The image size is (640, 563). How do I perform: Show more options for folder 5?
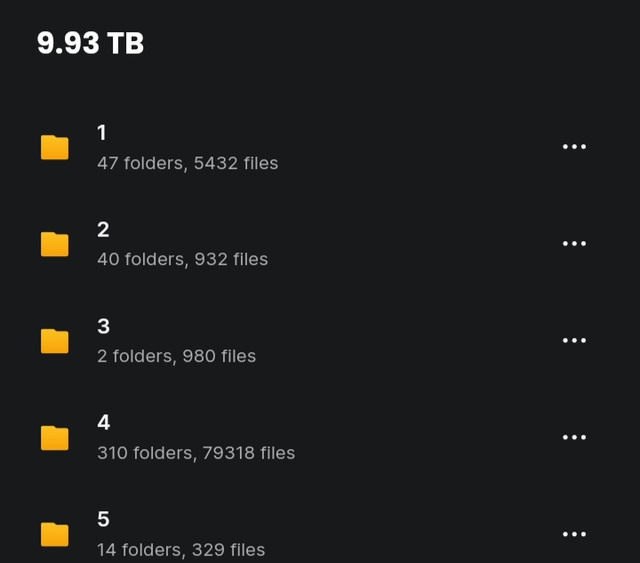[574, 535]
